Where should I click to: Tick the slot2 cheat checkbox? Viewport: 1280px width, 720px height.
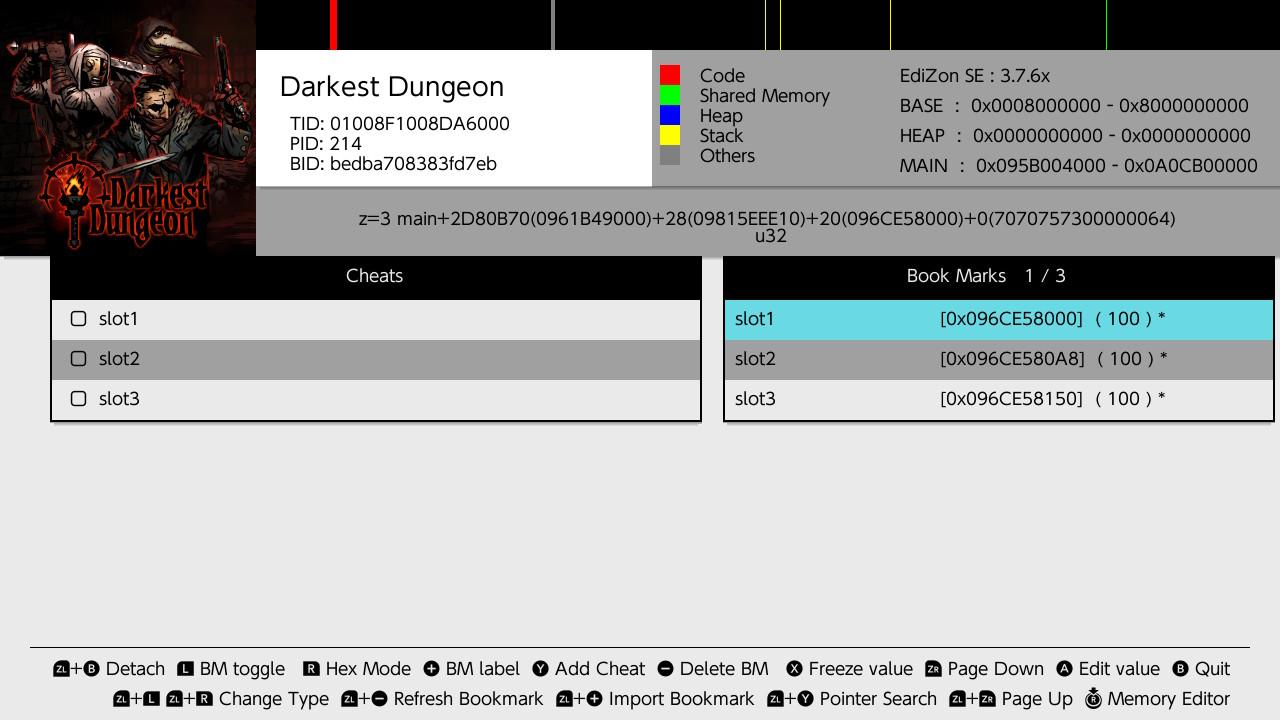click(x=79, y=359)
